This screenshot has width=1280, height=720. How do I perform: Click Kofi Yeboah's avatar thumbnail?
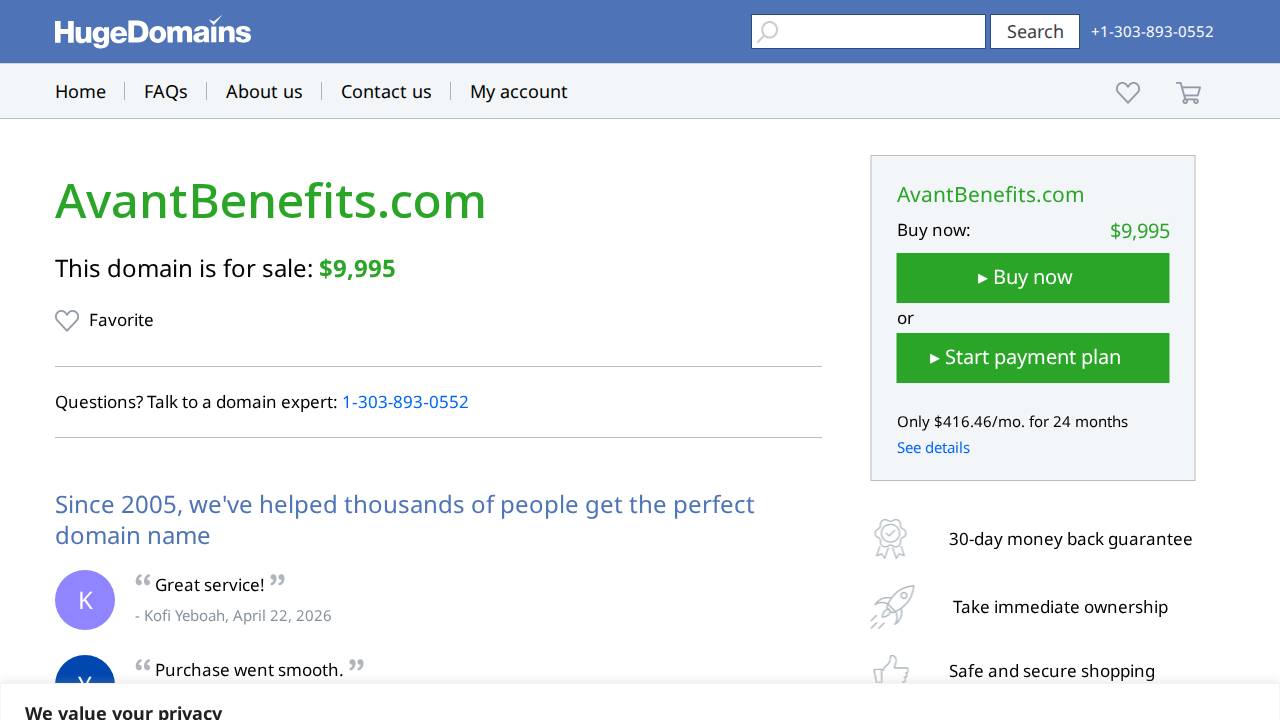coord(85,600)
